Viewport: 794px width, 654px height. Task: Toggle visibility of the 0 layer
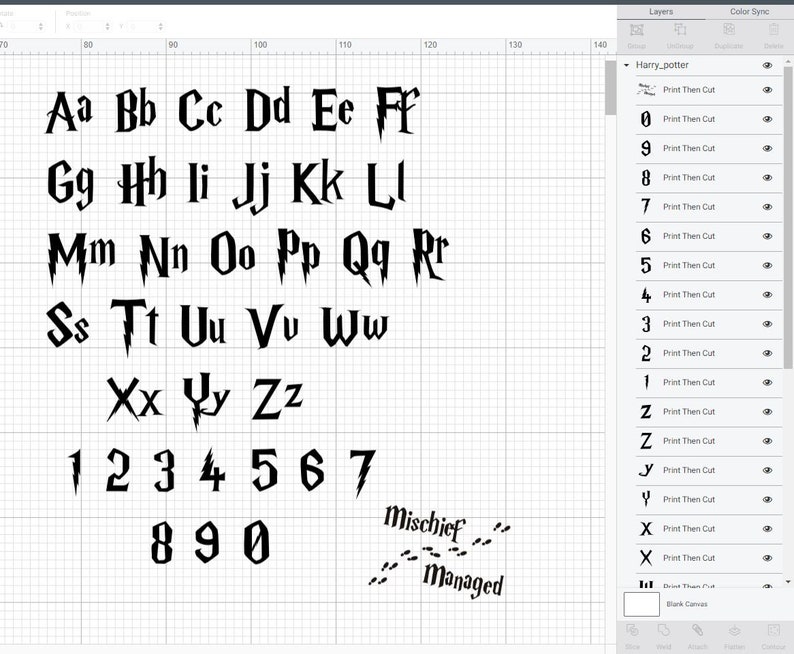tap(767, 119)
